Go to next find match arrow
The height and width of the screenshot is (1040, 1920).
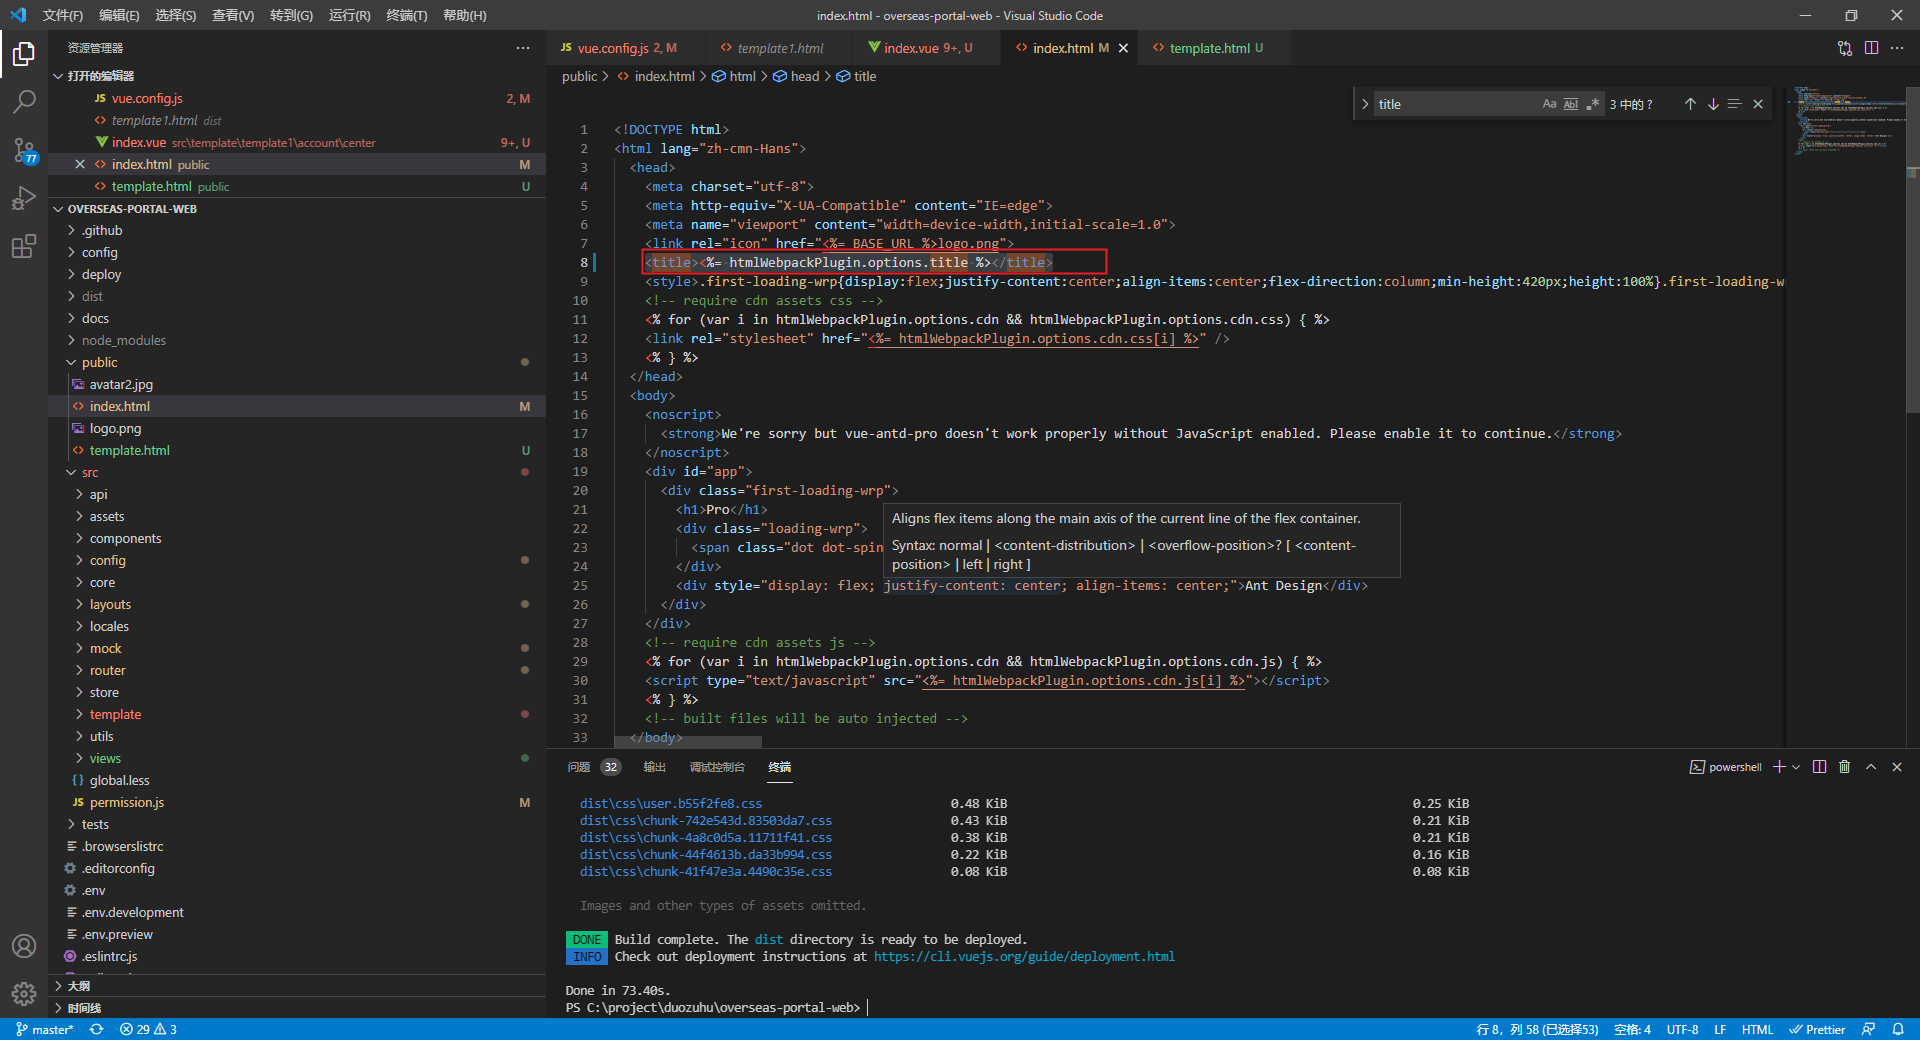tap(1713, 104)
